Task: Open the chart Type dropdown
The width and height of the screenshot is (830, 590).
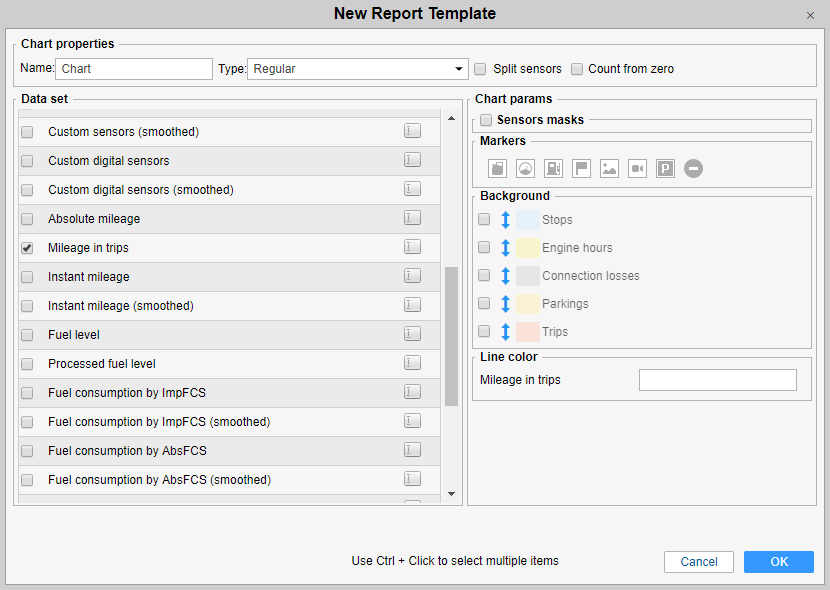Action: tap(357, 69)
